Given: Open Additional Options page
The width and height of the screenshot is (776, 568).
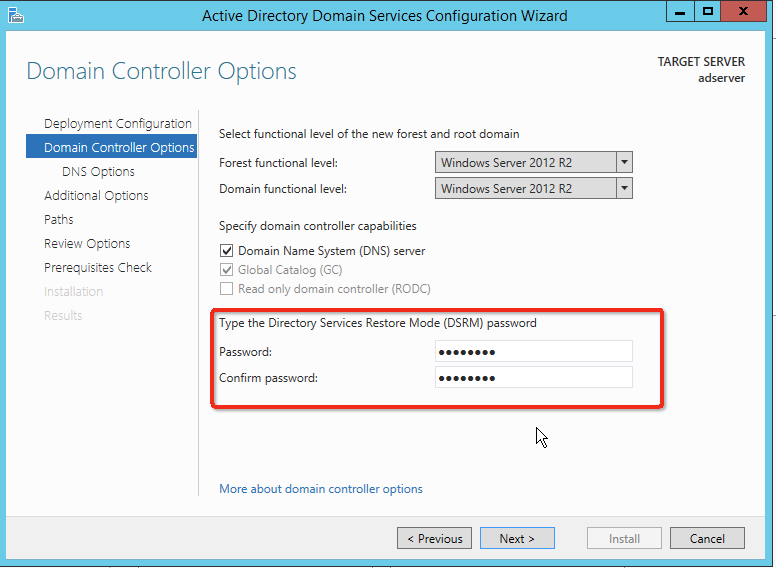Looking at the screenshot, I should tap(96, 196).
